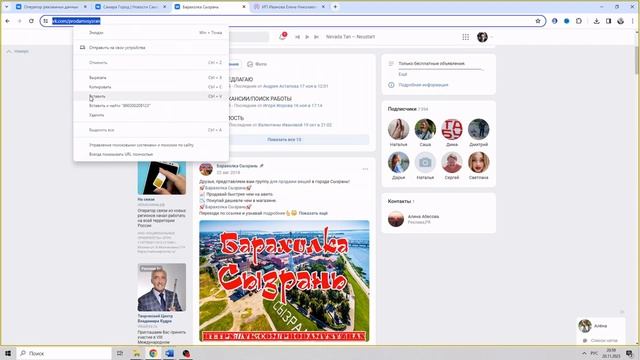Open subscriber Наталья with the first-row photo avatar

coord(398,129)
